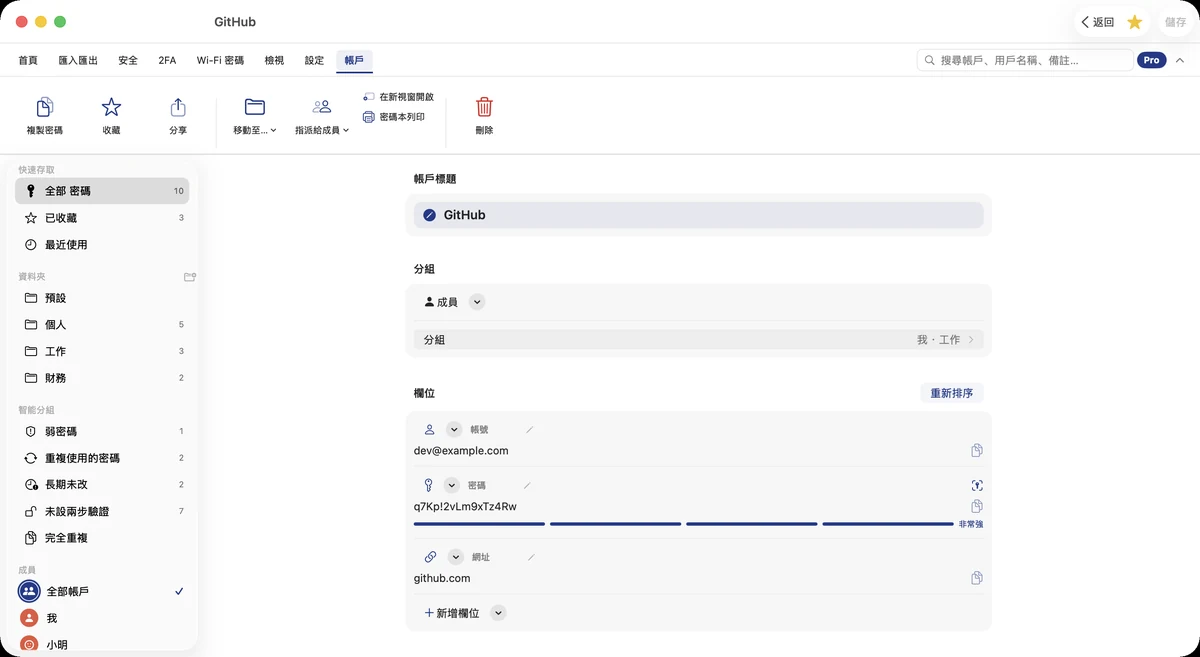1200x657 pixels.
Task: Click the 返回 back button
Action: pyautogui.click(x=1097, y=22)
